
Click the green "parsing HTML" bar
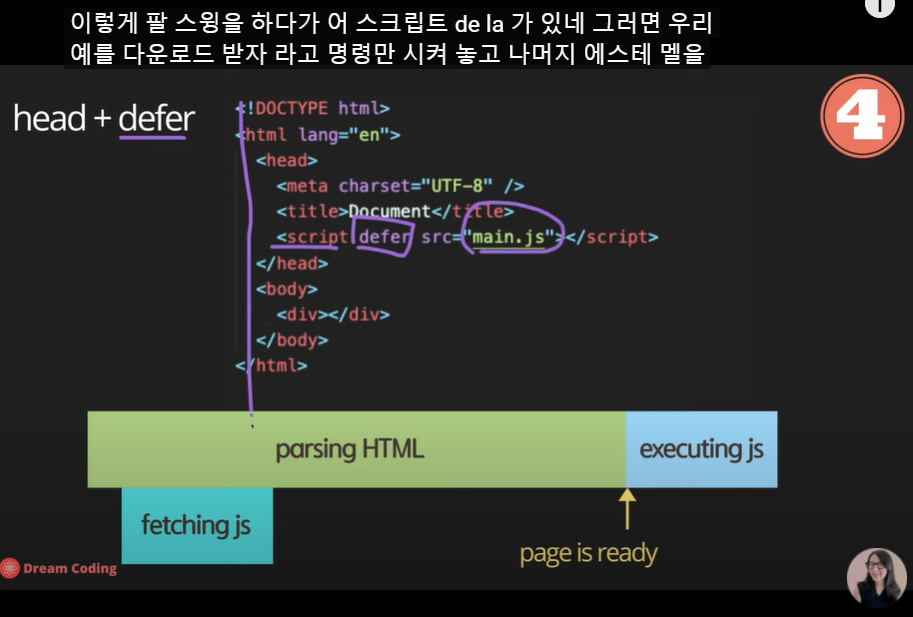[x=356, y=449]
